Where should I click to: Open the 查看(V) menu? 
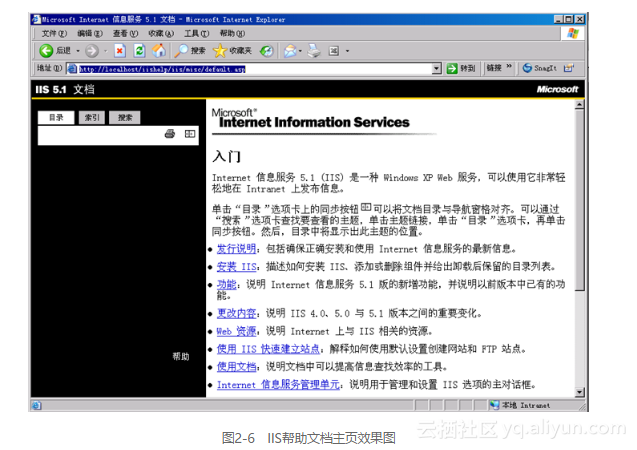[x=126, y=33]
